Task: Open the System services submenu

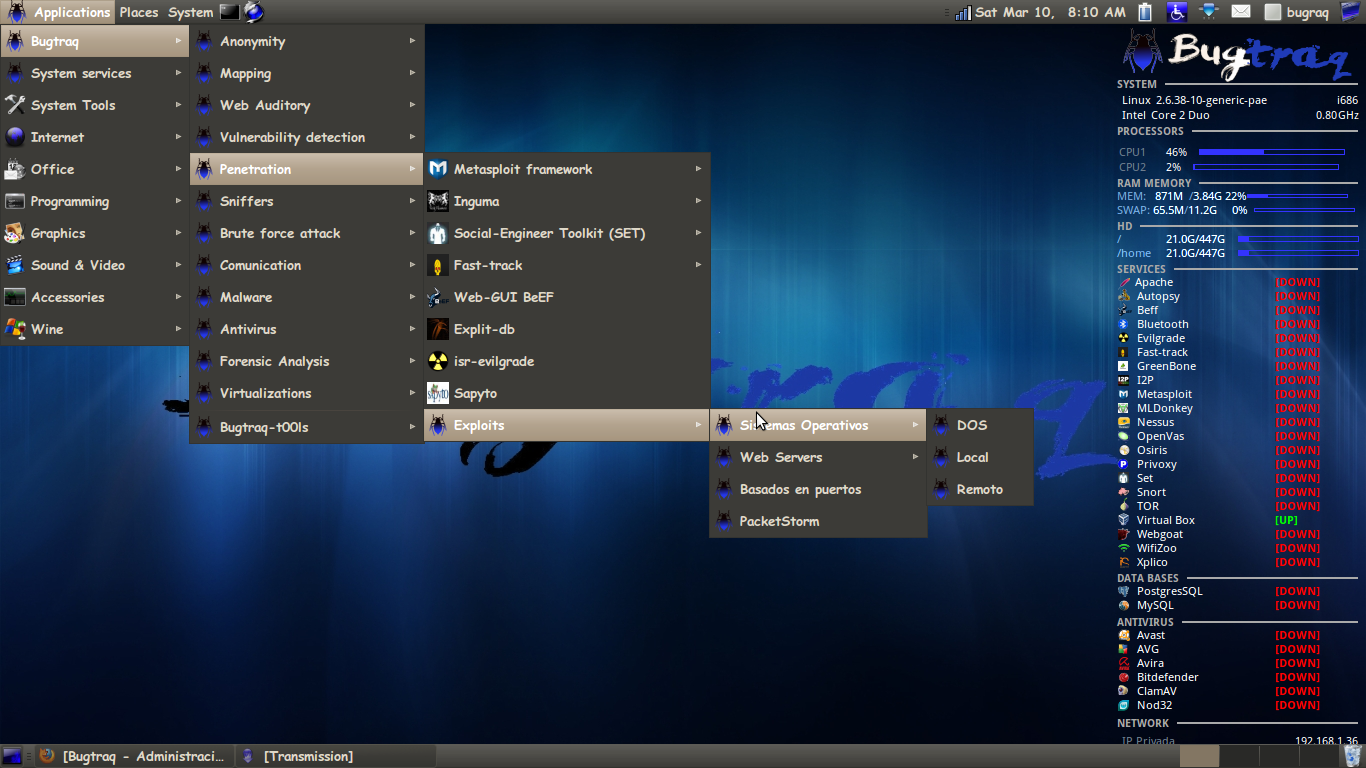Action: (95, 73)
